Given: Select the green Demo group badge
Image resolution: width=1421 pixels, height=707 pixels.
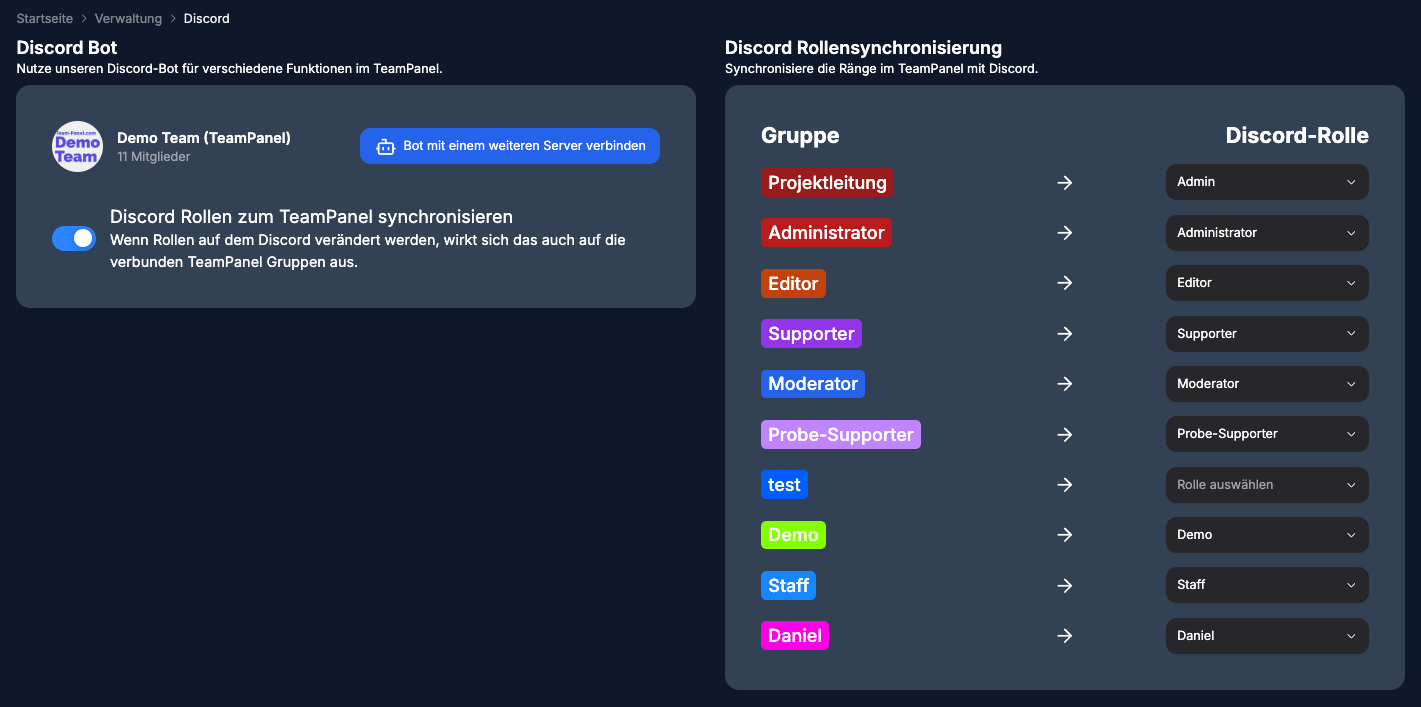Looking at the screenshot, I should pos(793,535).
